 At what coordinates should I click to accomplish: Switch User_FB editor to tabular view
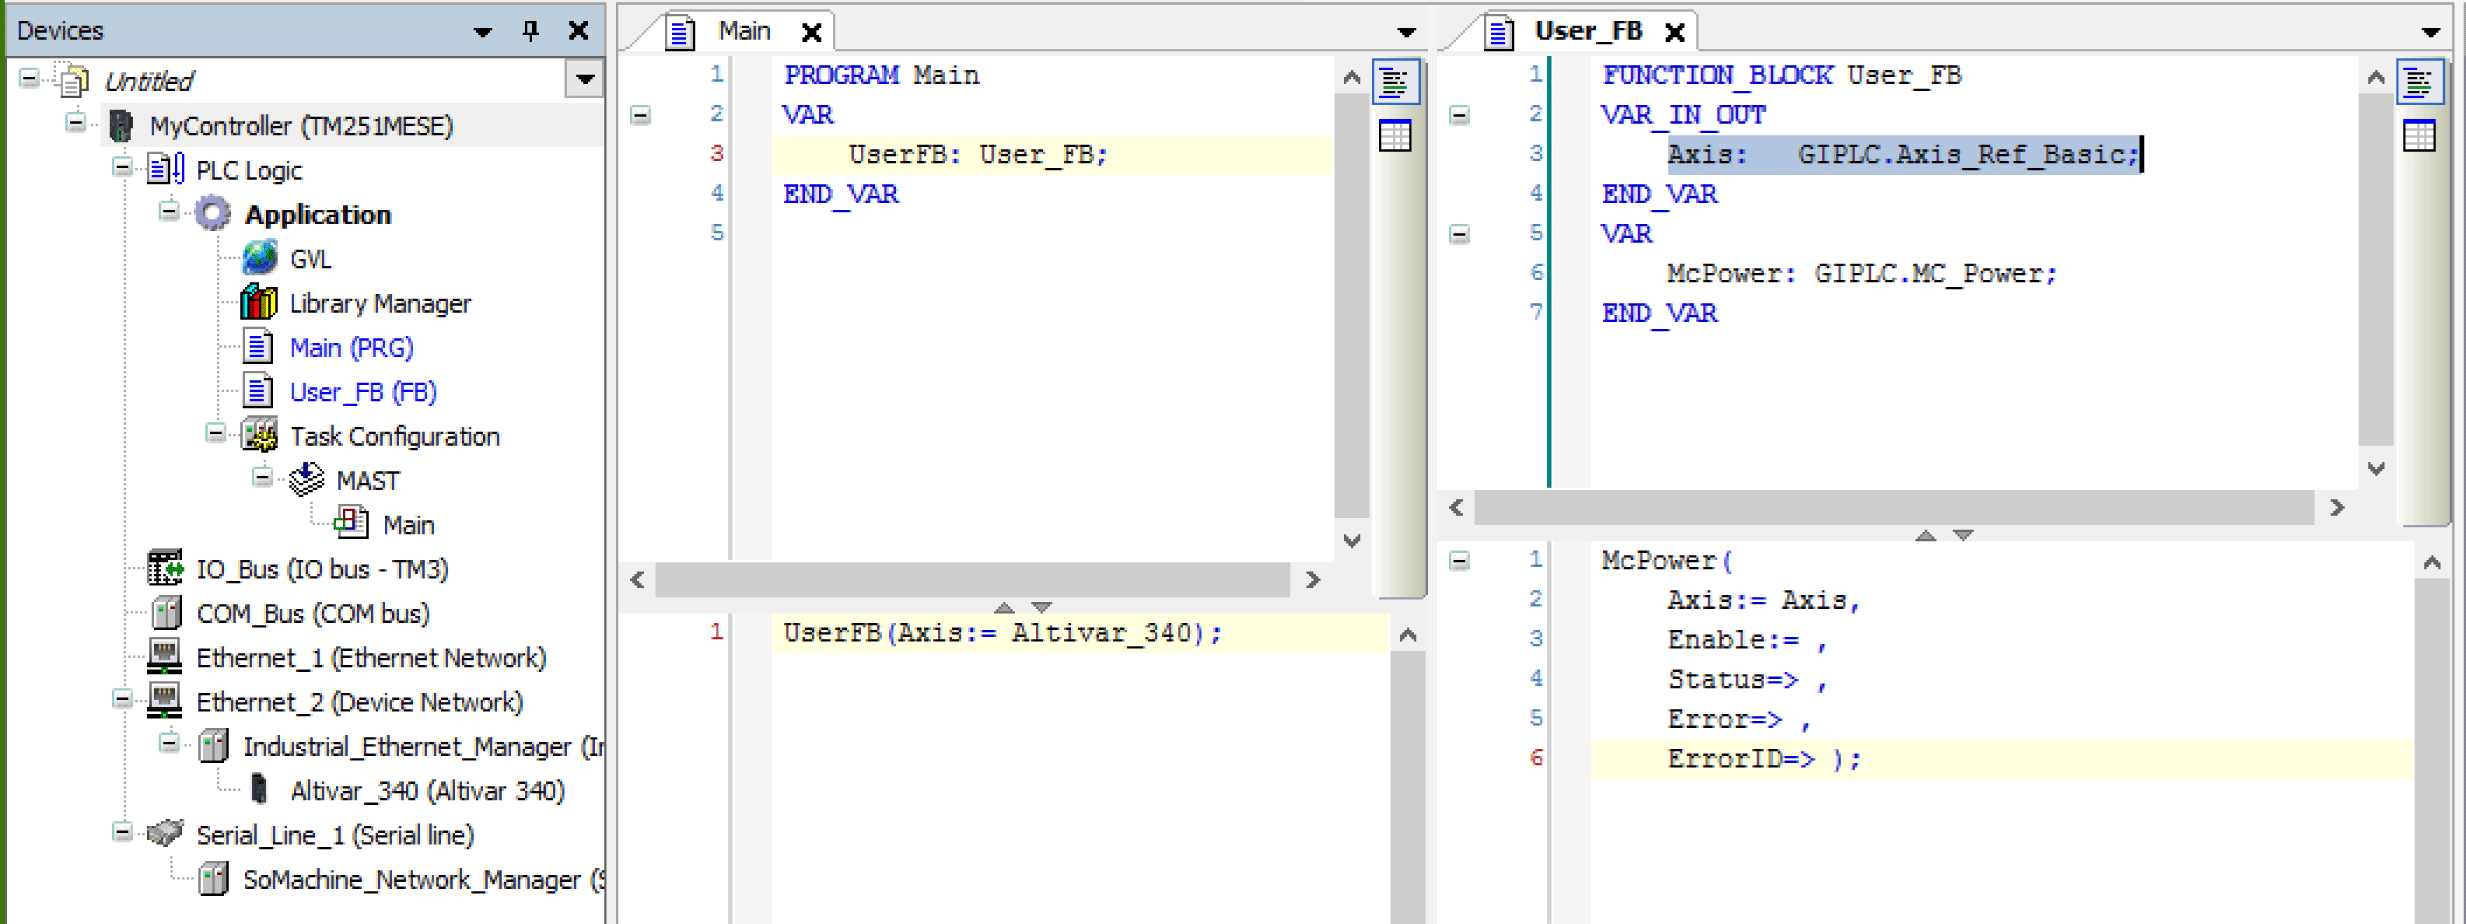pos(2418,135)
